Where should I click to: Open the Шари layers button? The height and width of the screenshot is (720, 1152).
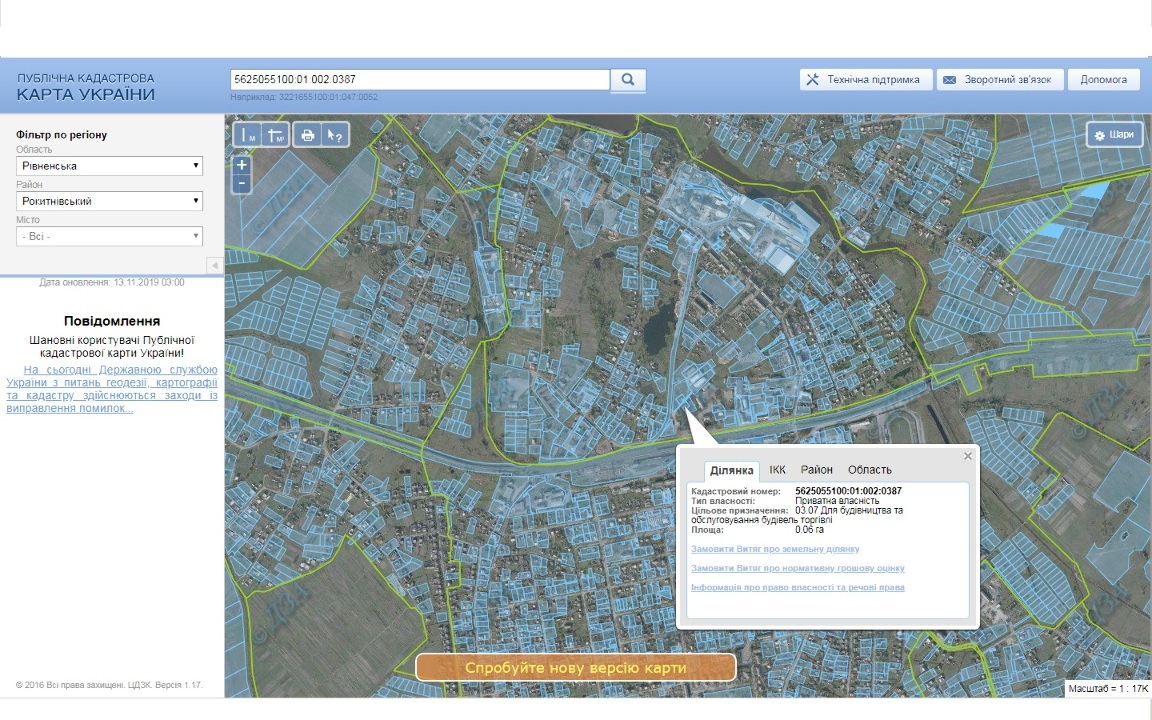point(1115,135)
